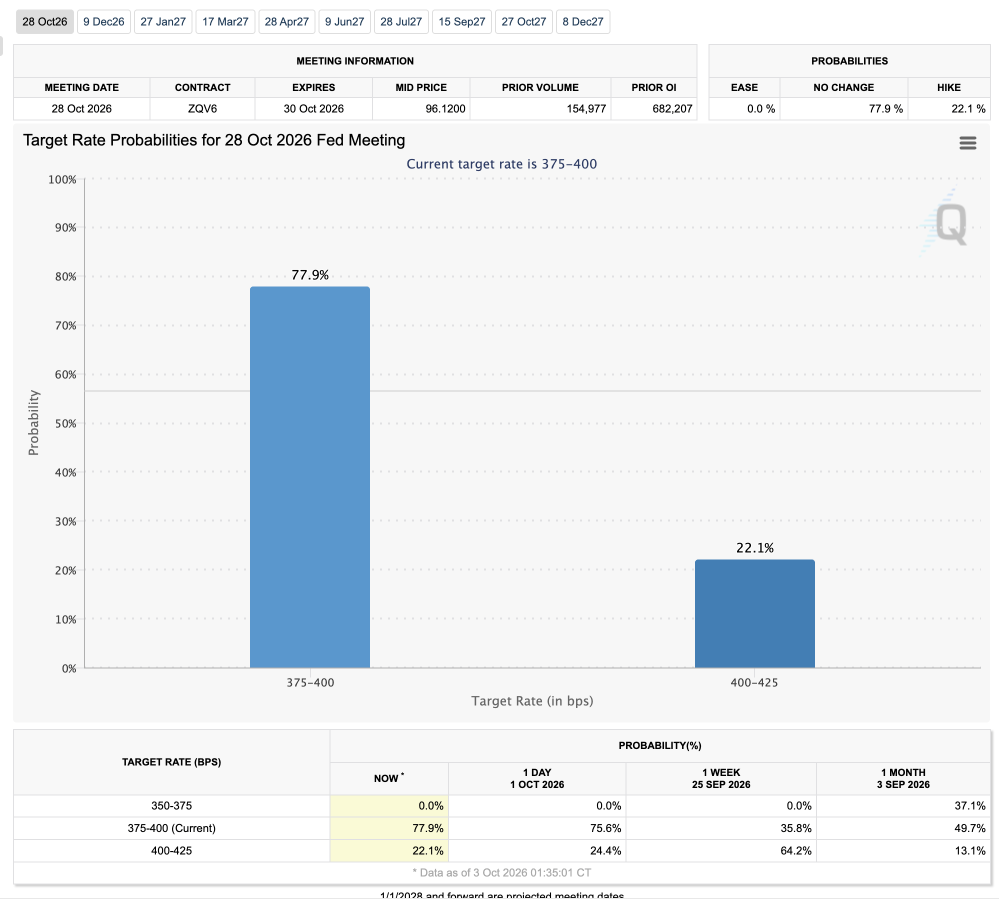Click the 400-425 x-axis label

754,682
